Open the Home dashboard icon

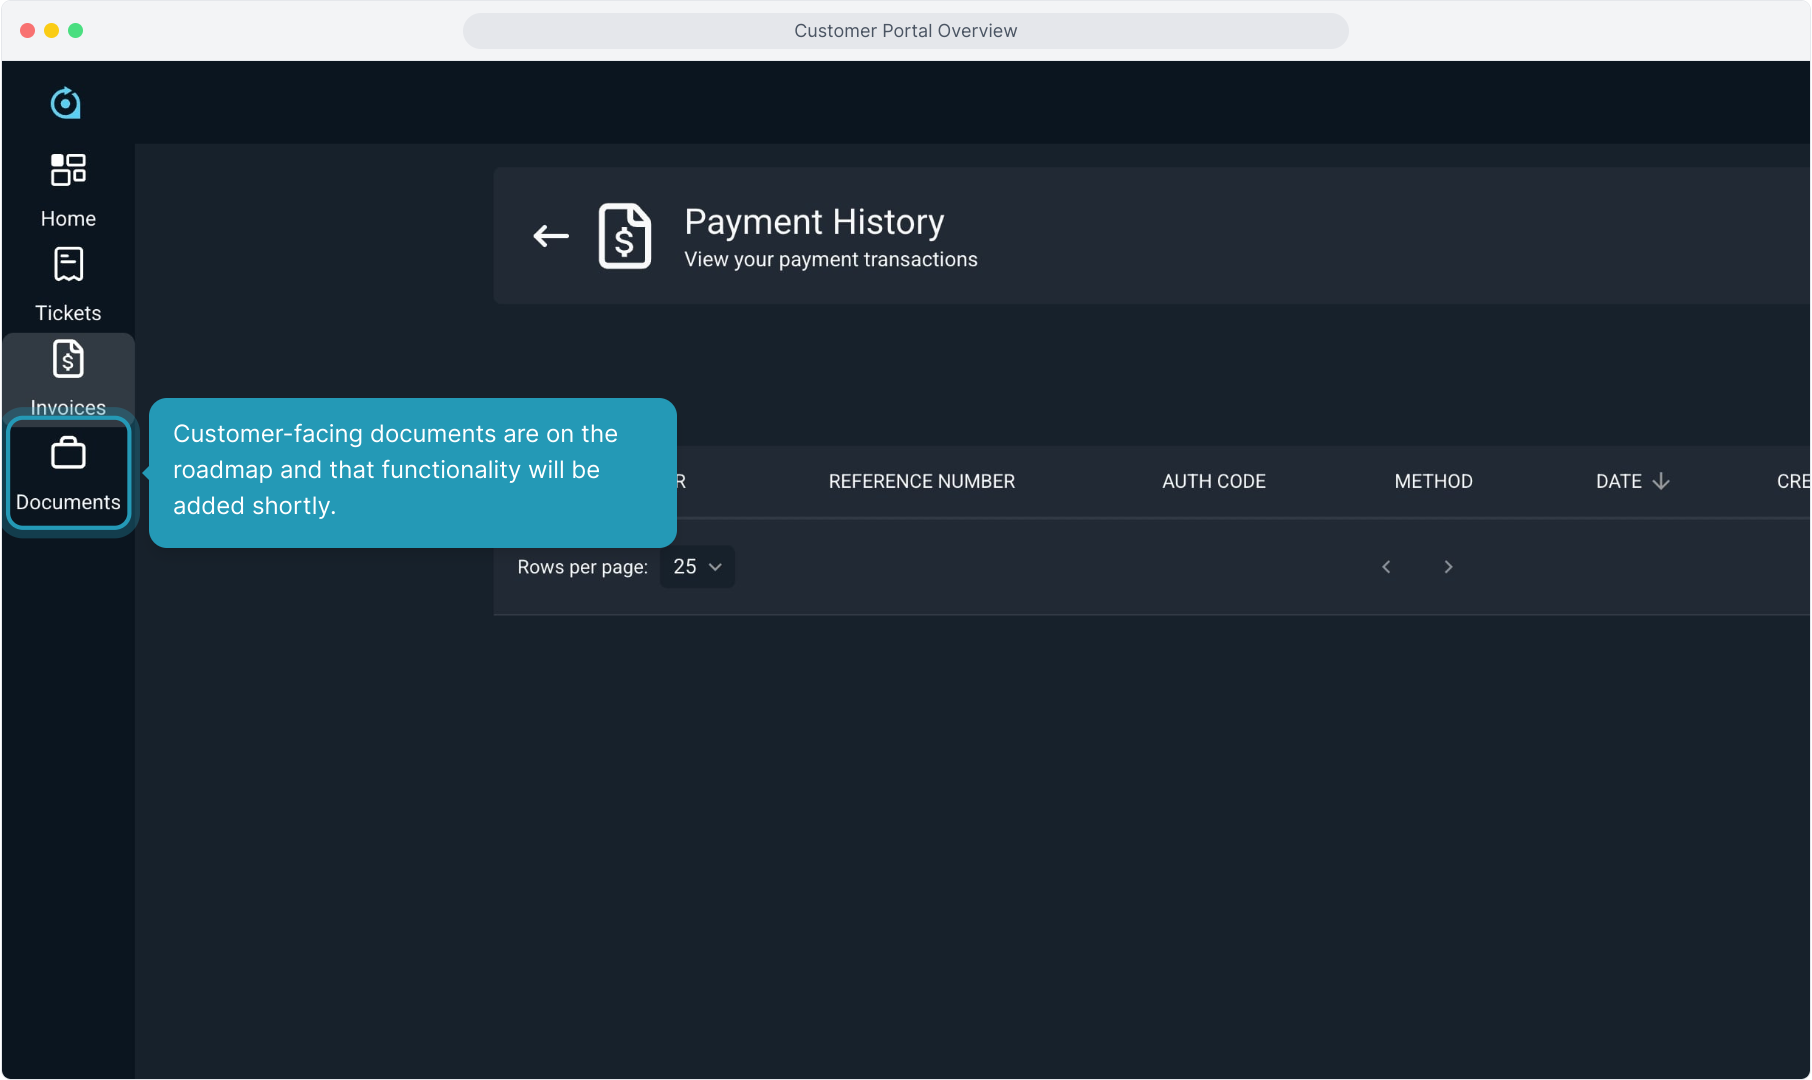pos(68,170)
